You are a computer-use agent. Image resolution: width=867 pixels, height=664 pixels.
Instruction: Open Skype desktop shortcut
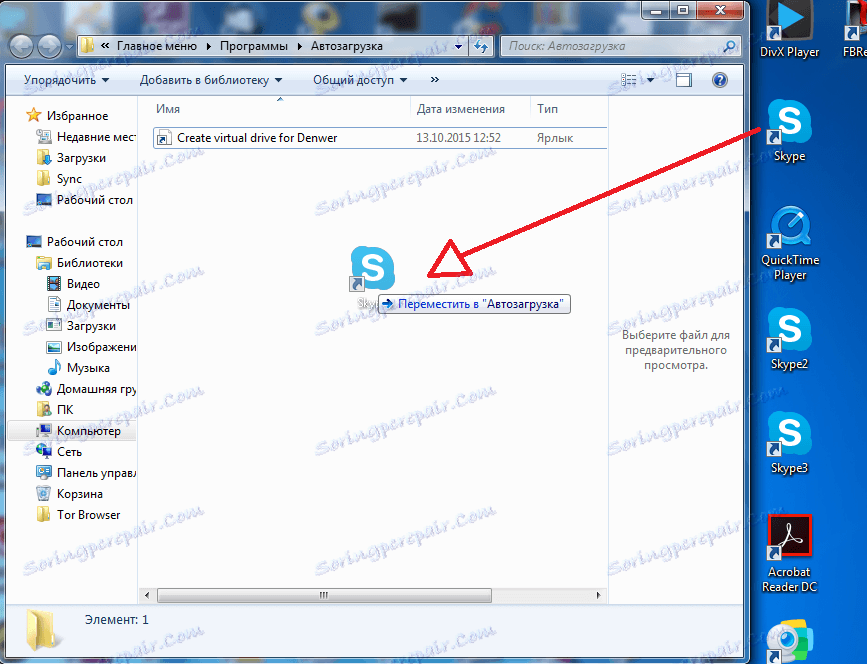point(789,130)
